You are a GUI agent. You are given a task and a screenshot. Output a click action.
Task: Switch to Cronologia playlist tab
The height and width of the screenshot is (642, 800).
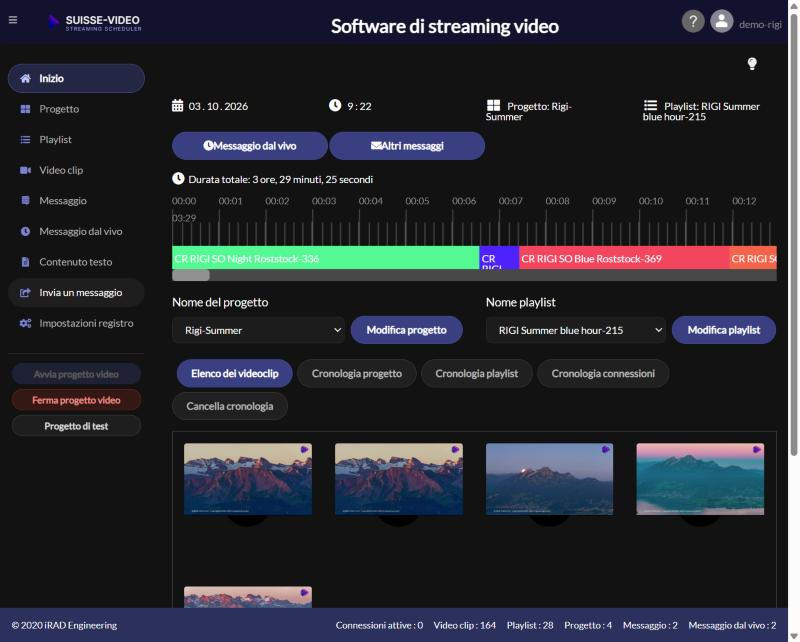477,374
